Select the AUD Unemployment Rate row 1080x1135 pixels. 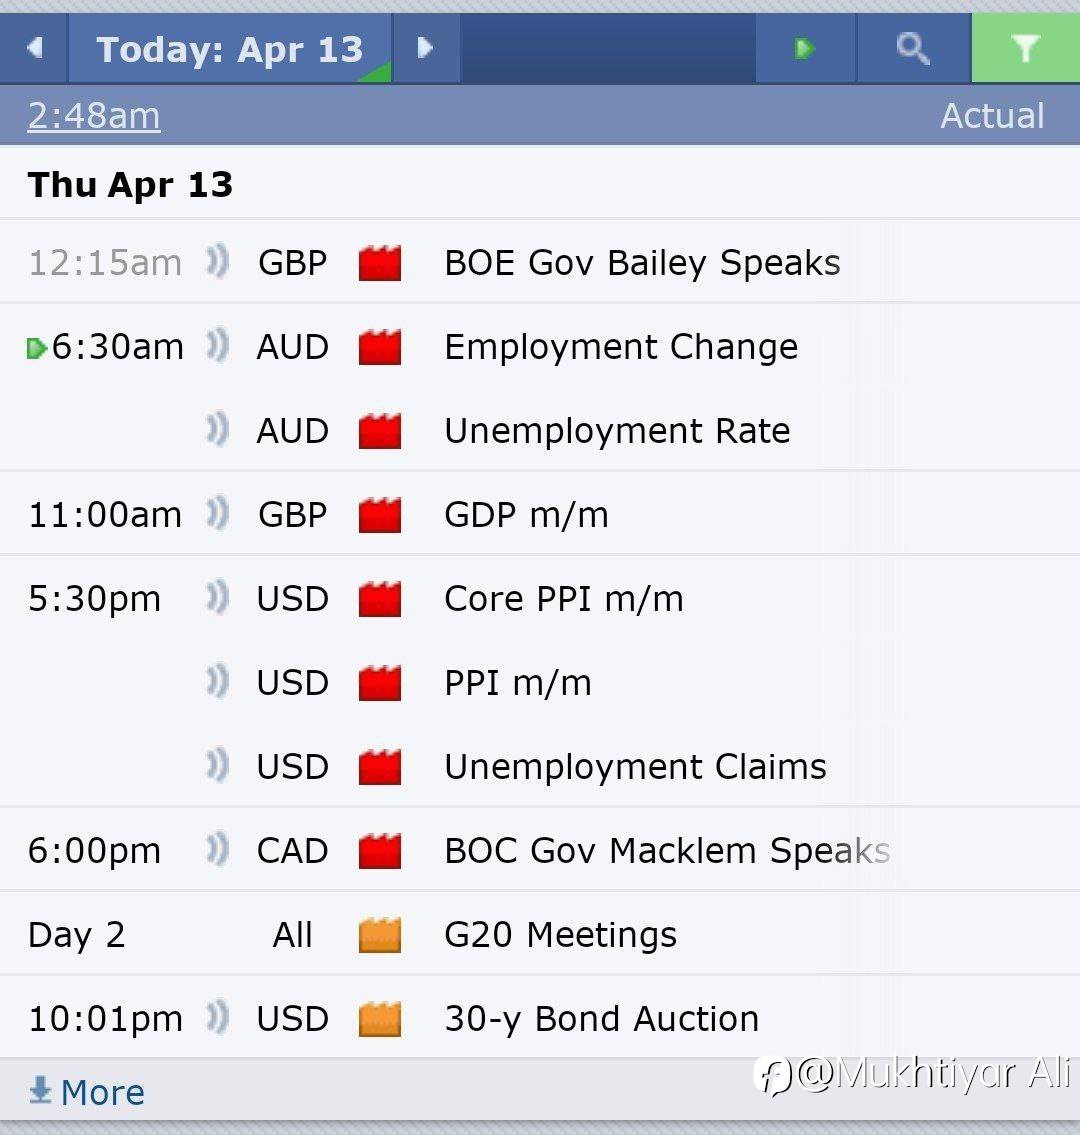(x=617, y=431)
